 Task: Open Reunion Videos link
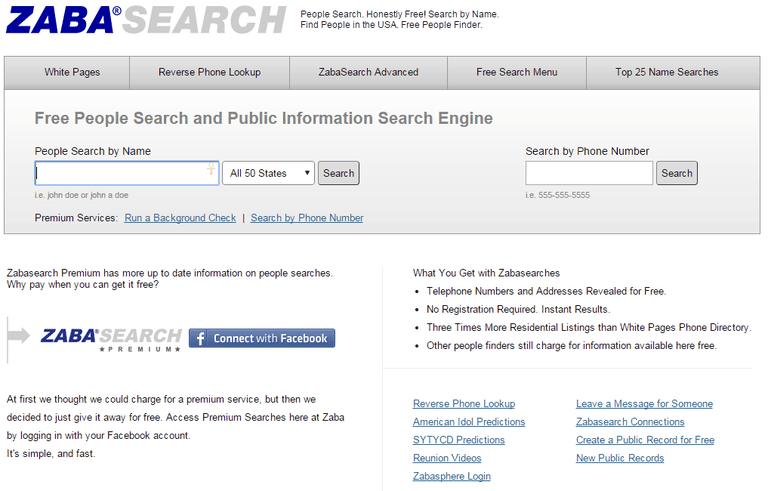447,458
